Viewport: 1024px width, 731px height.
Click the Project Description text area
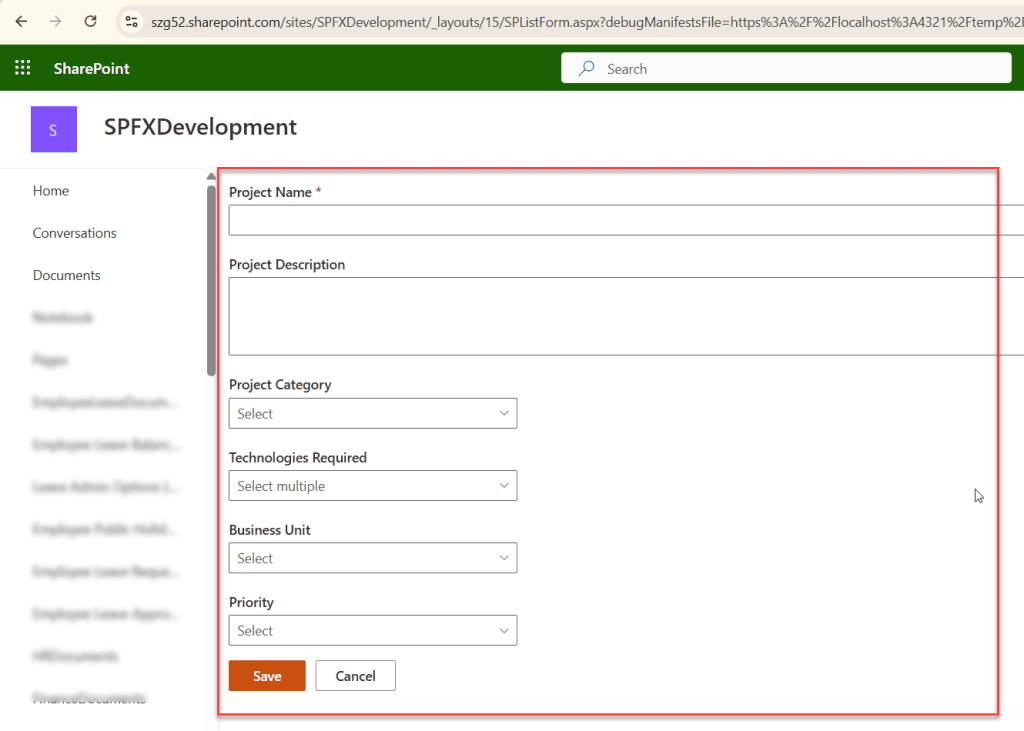pos(626,316)
